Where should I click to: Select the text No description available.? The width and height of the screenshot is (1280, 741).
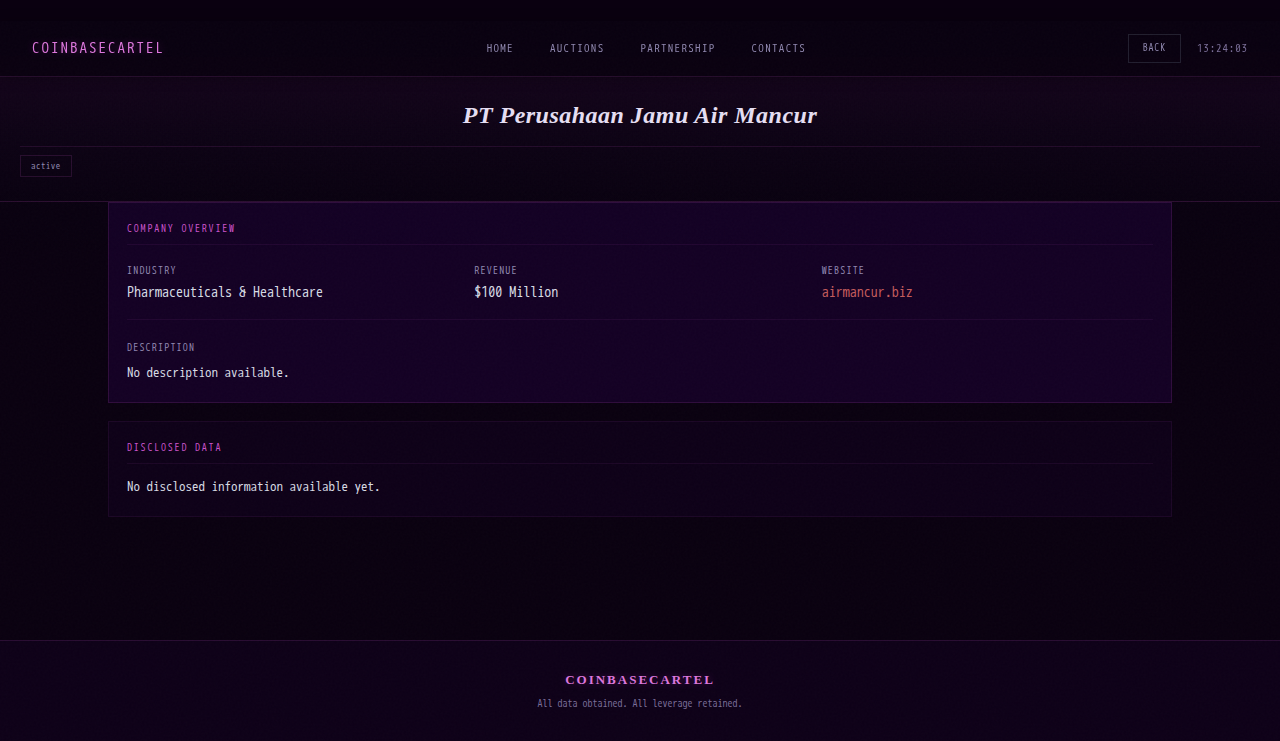tap(208, 372)
